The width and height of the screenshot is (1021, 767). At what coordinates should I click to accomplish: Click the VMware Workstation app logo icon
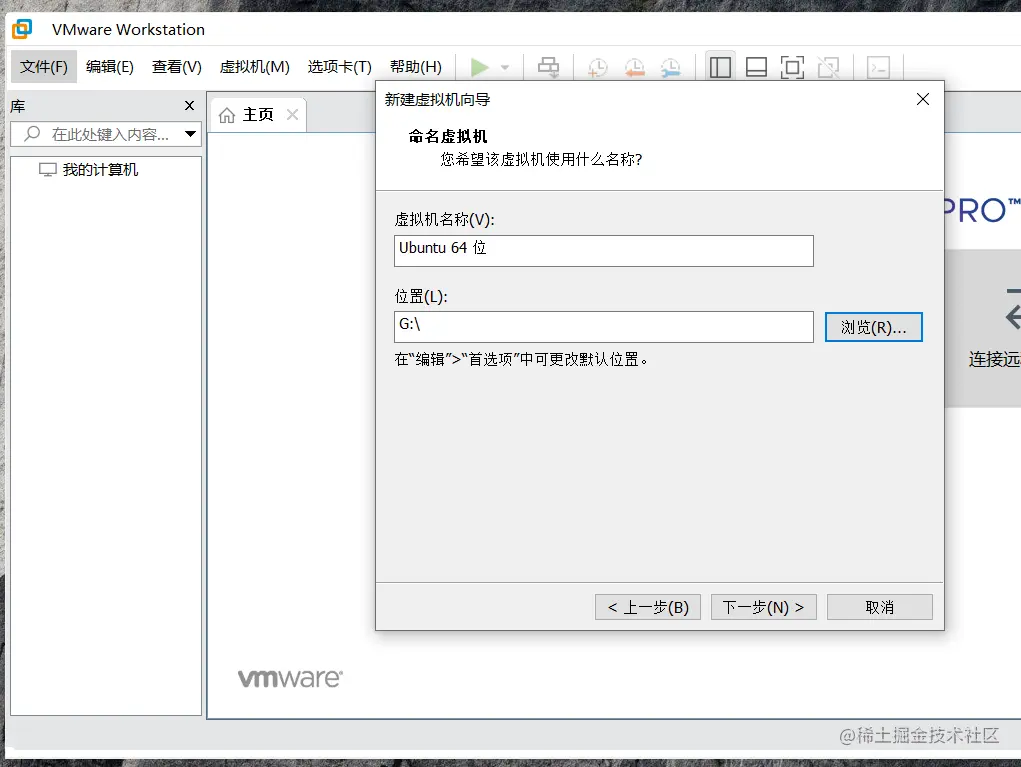[x=21, y=29]
